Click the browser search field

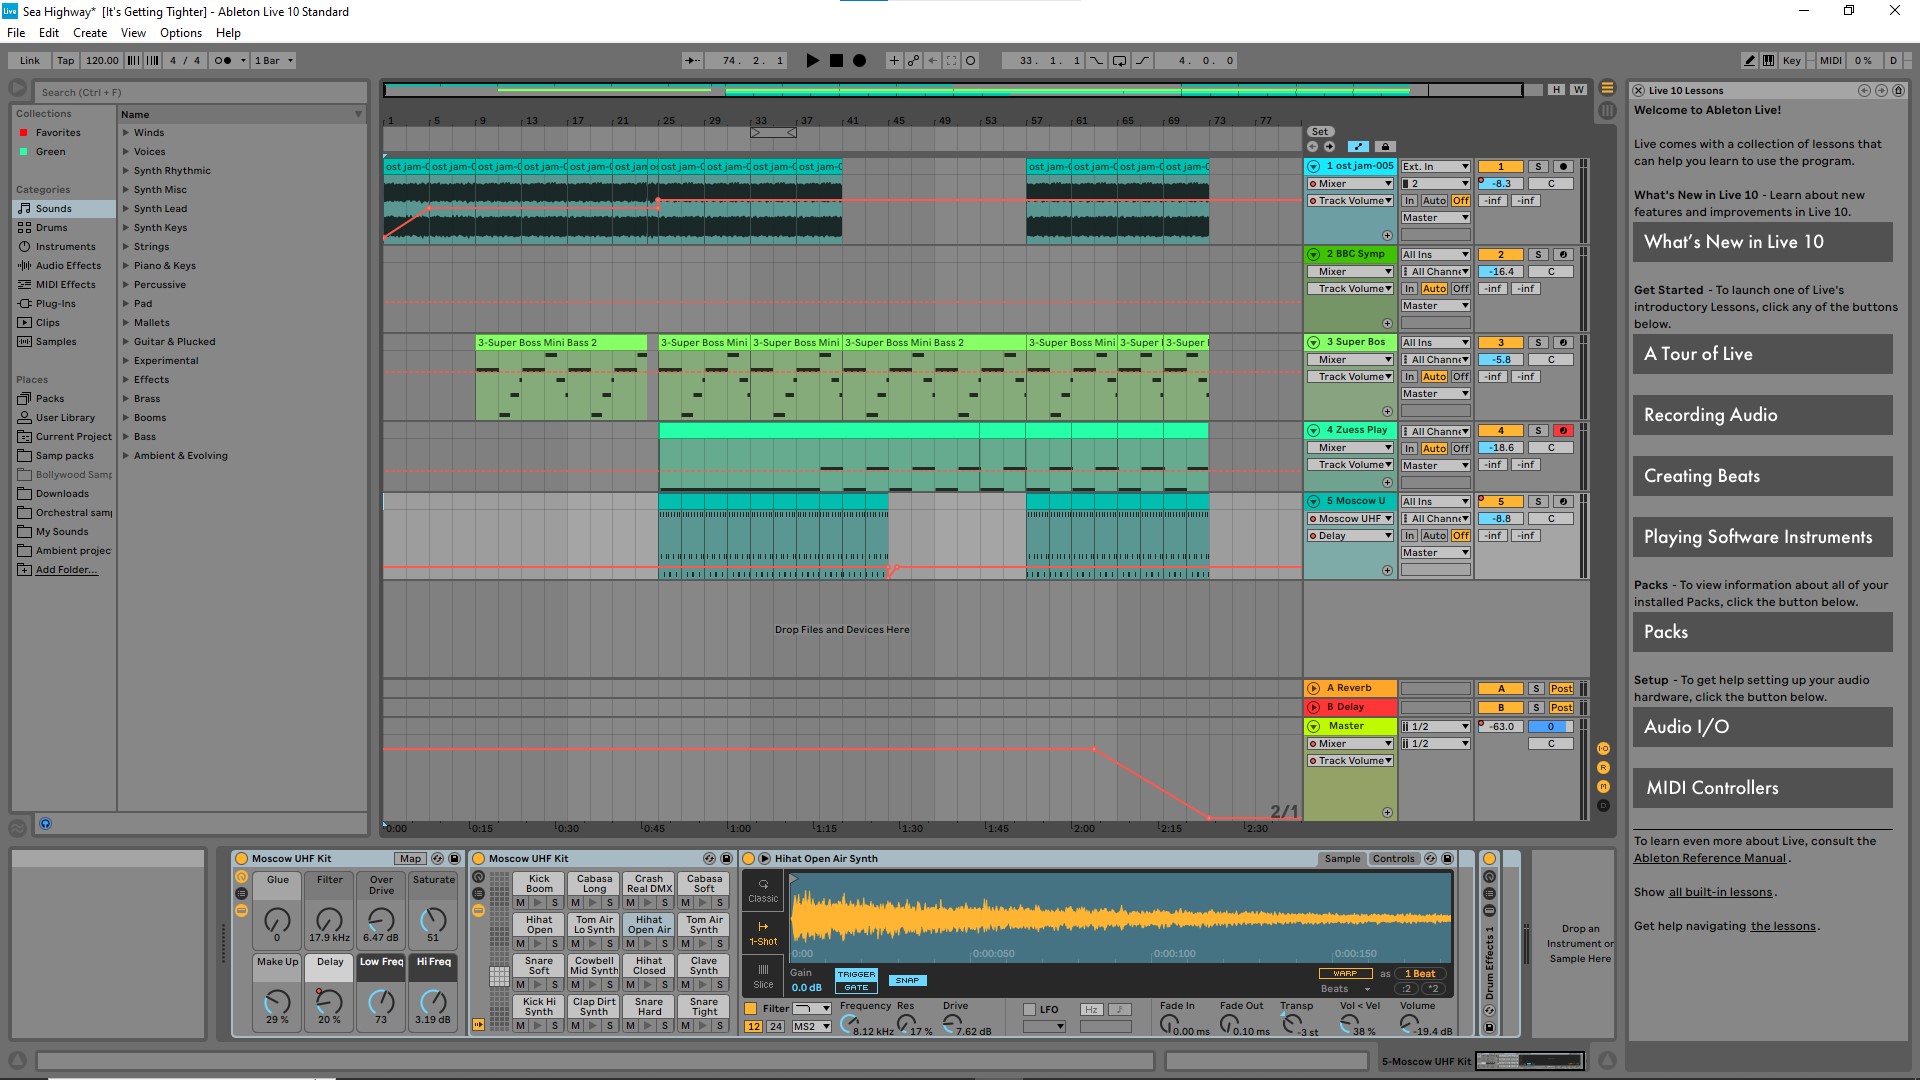200,92
